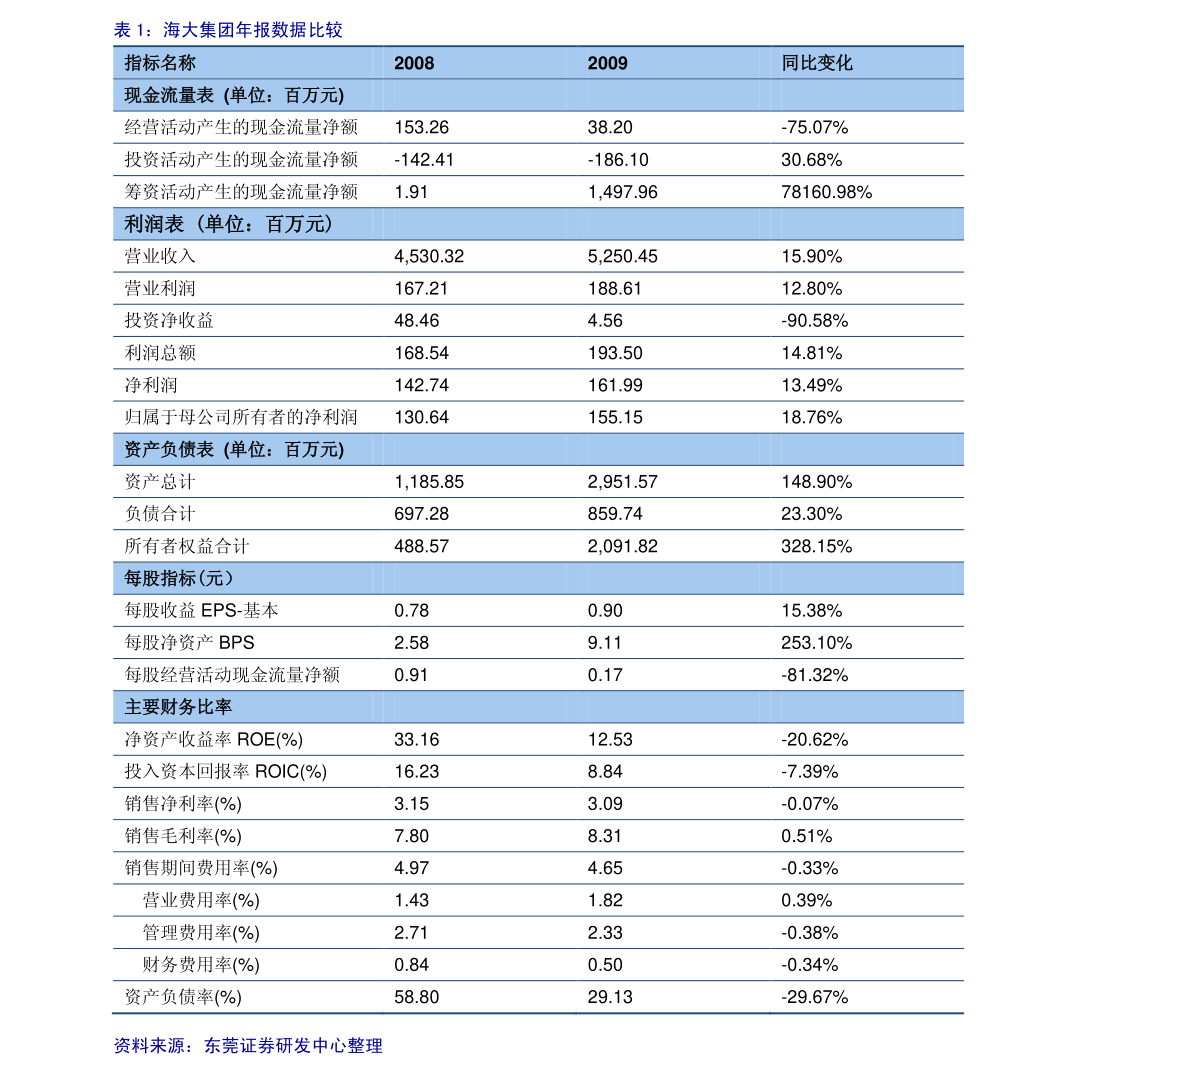Select the change value 328.15%

(x=817, y=546)
